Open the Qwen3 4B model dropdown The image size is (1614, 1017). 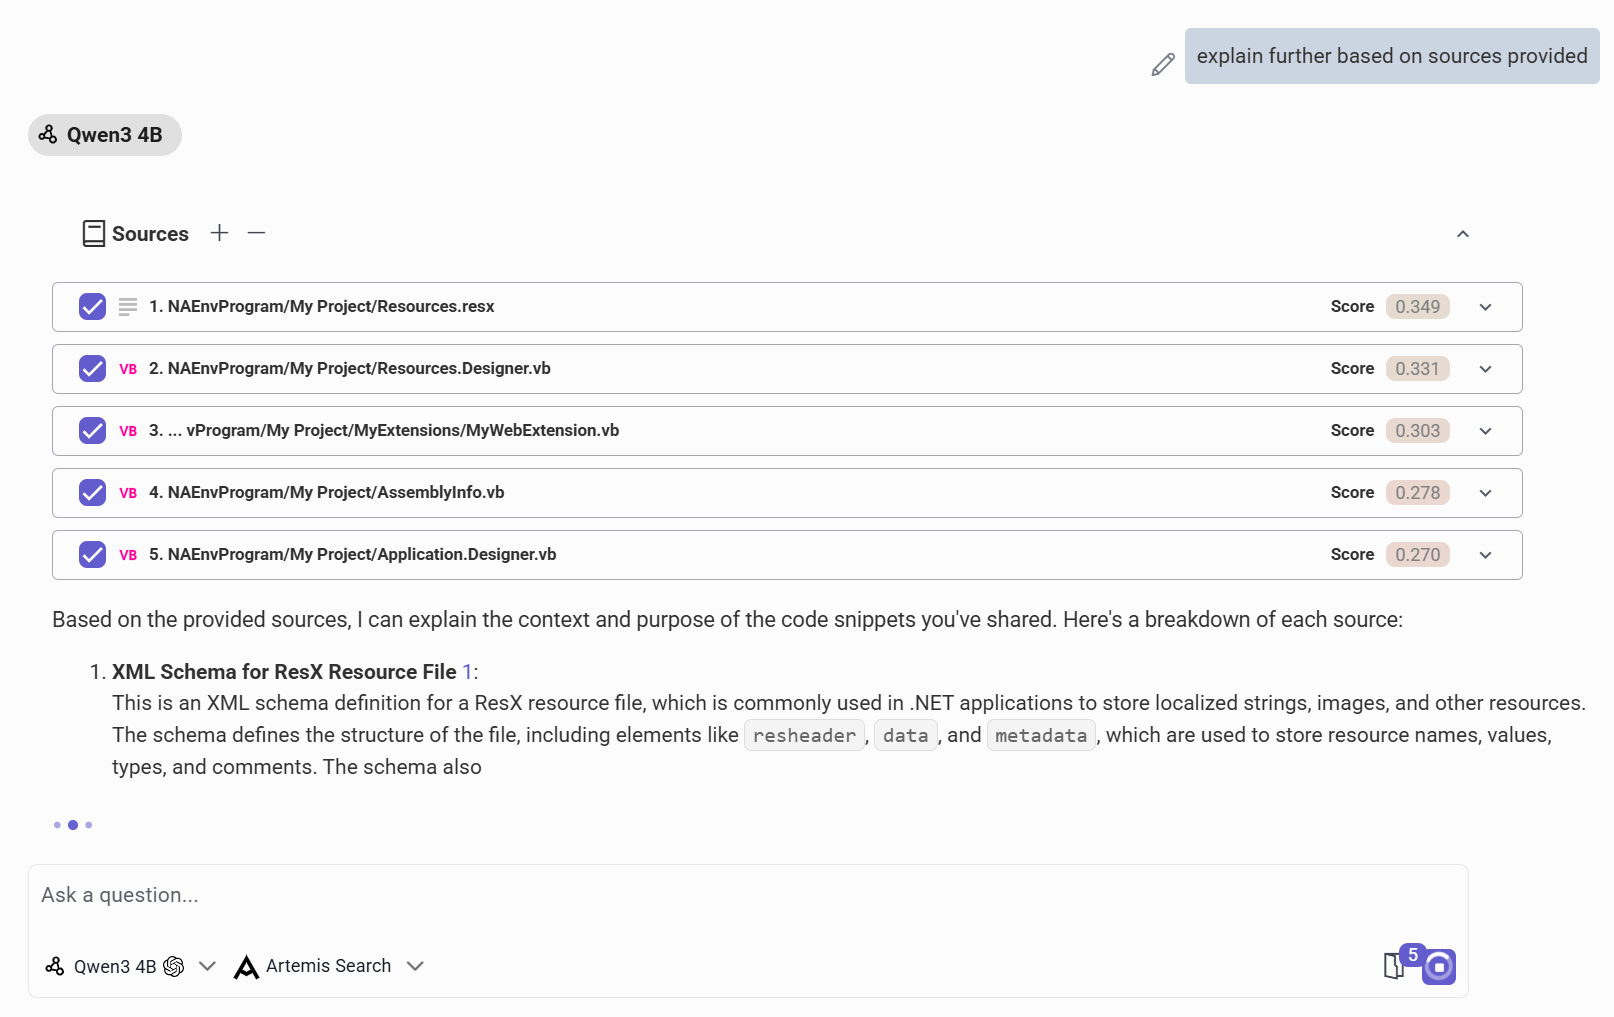point(207,966)
